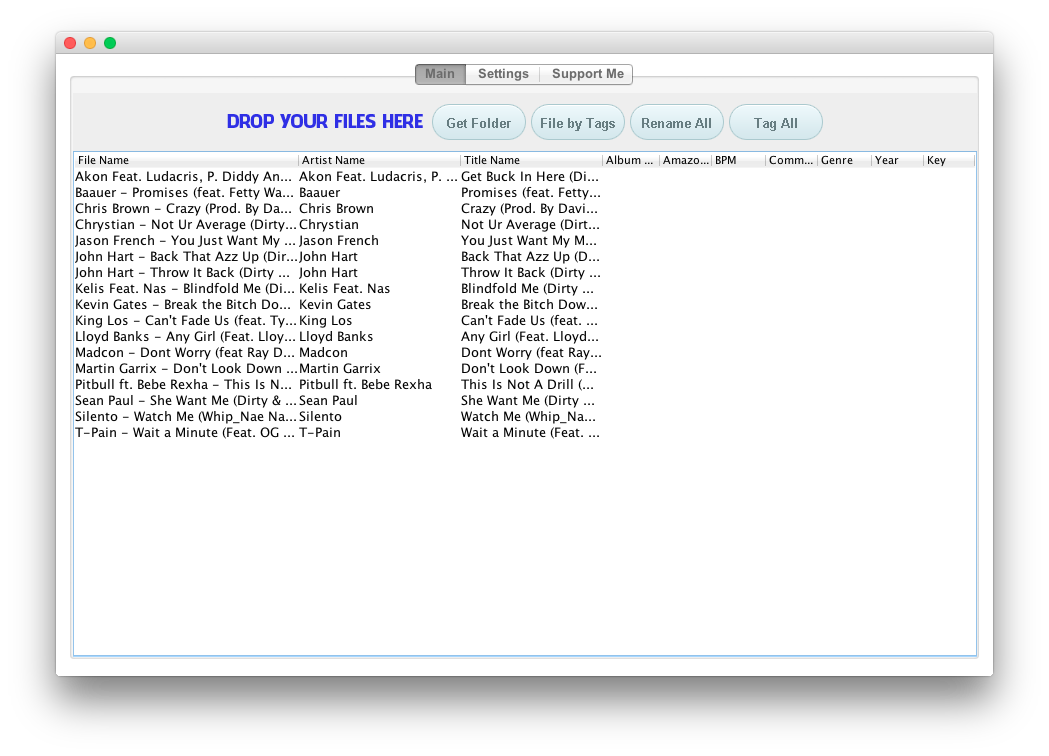Select file Kelis Feat. Nas – Blindfold Me
Screen dimensions: 1049x756
(x=186, y=288)
